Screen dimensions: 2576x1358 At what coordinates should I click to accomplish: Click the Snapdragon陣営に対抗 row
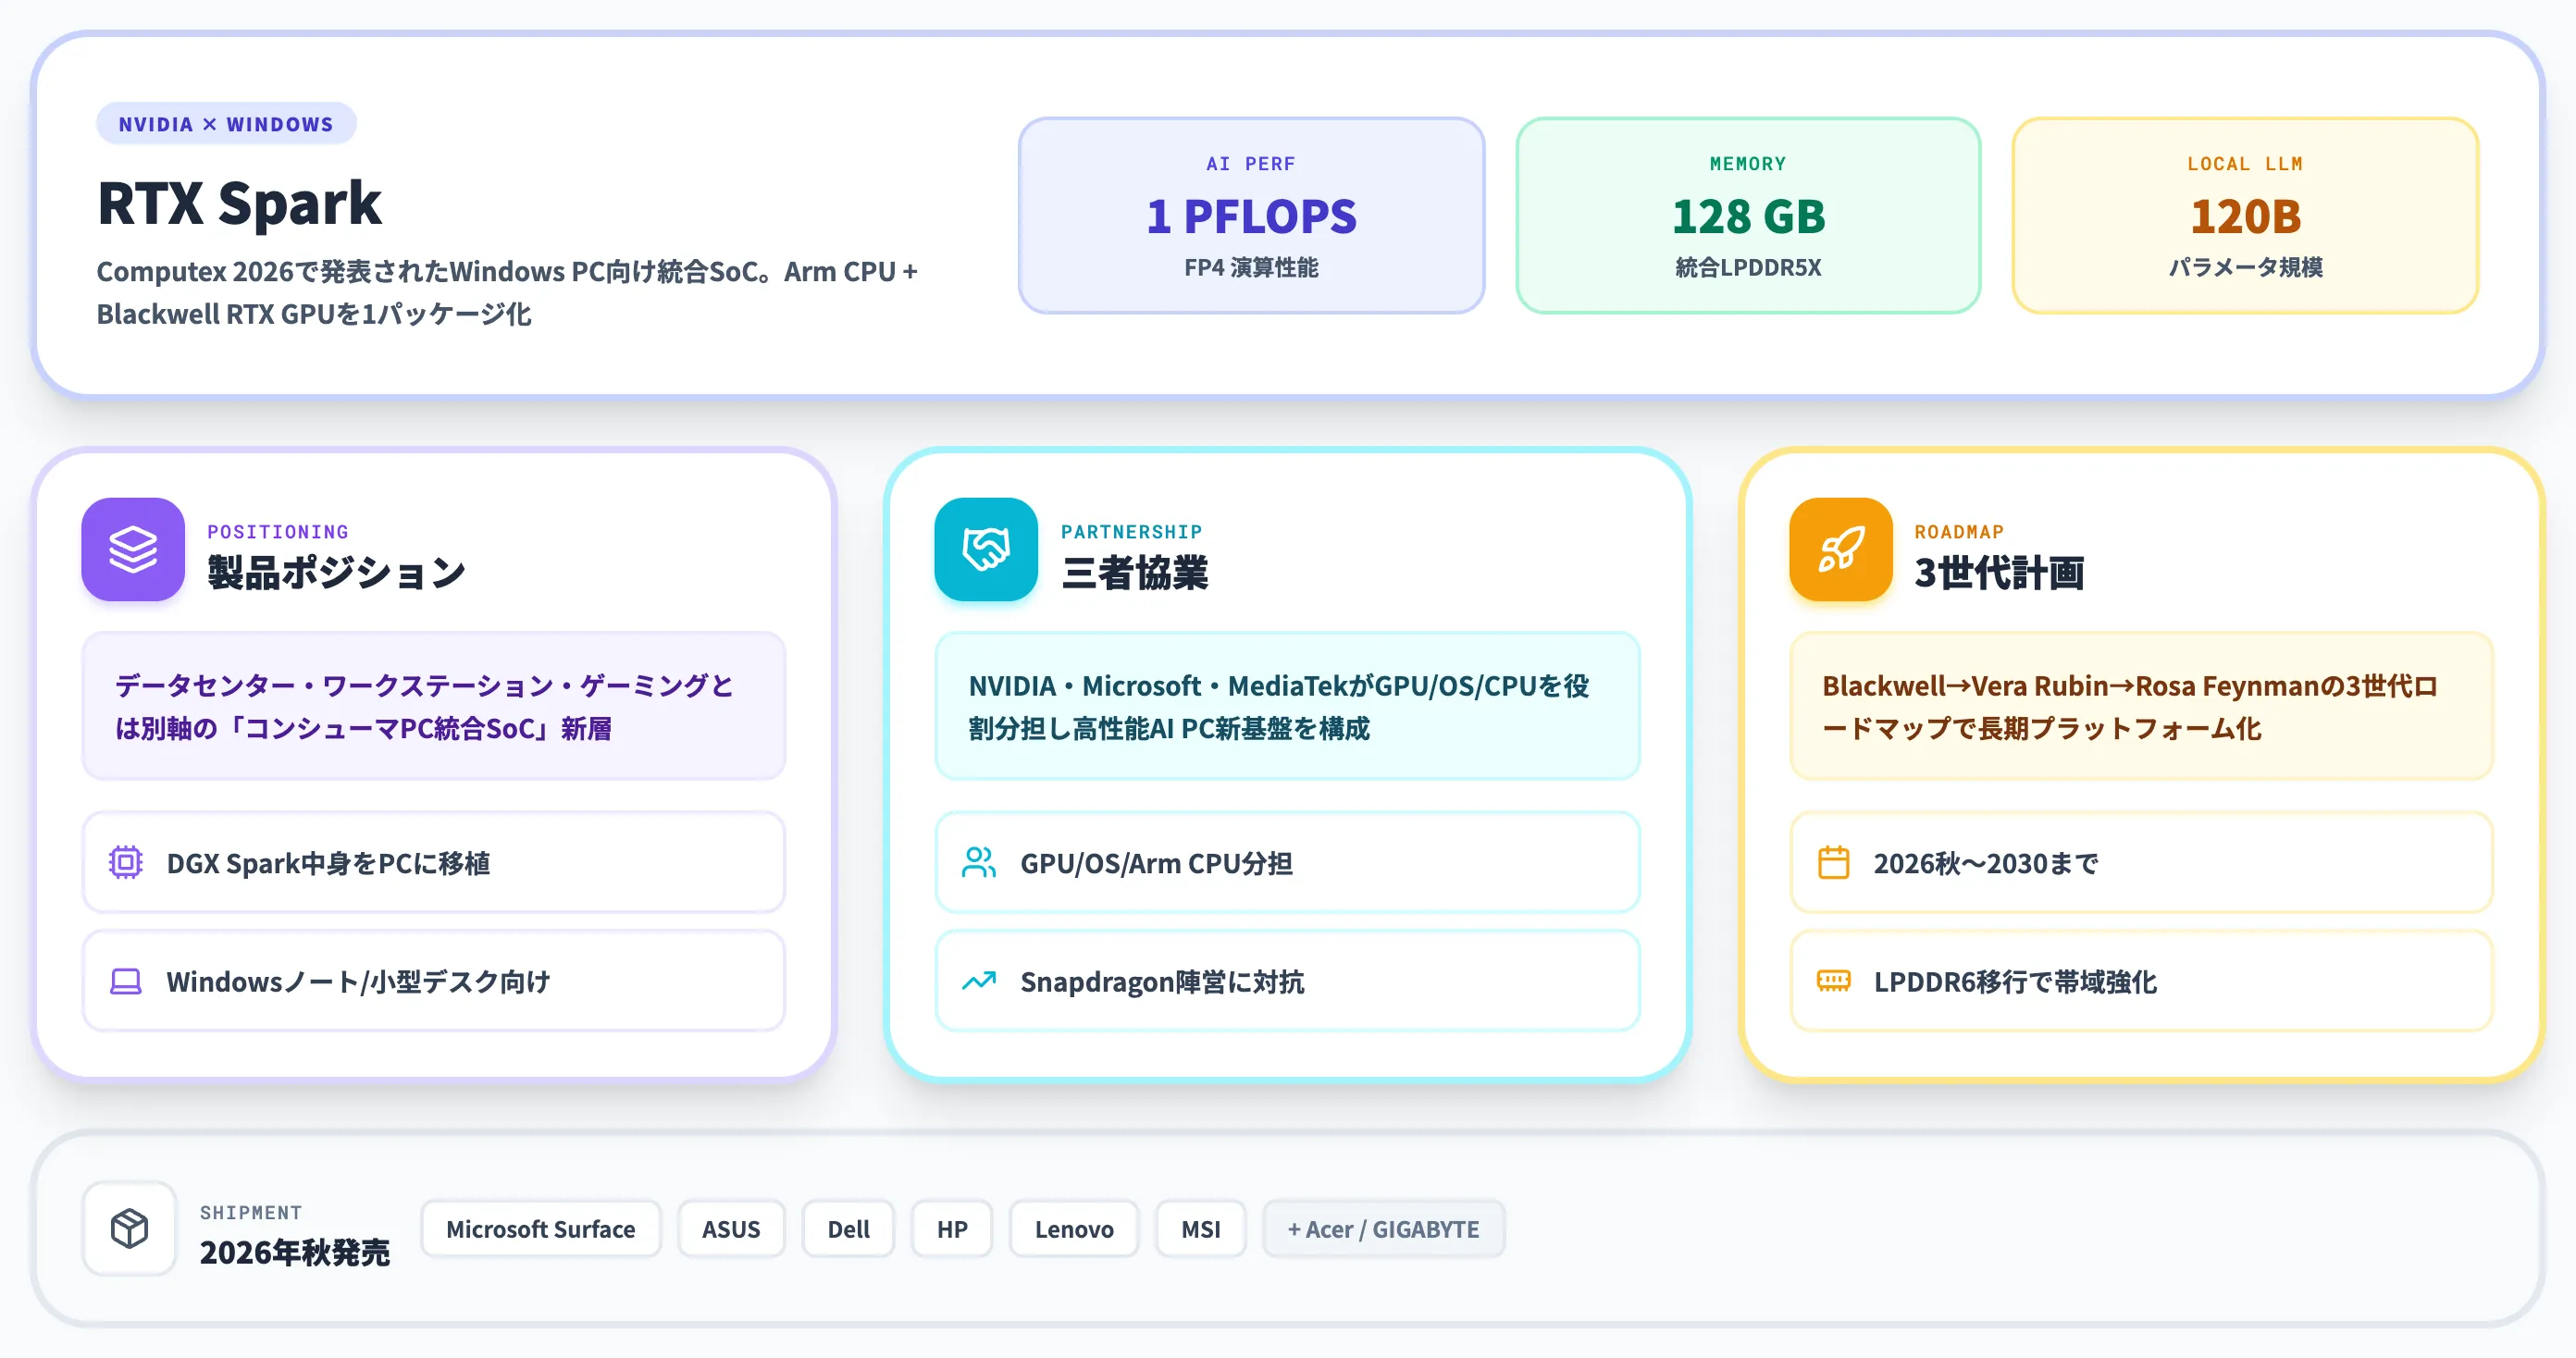pos(1288,981)
